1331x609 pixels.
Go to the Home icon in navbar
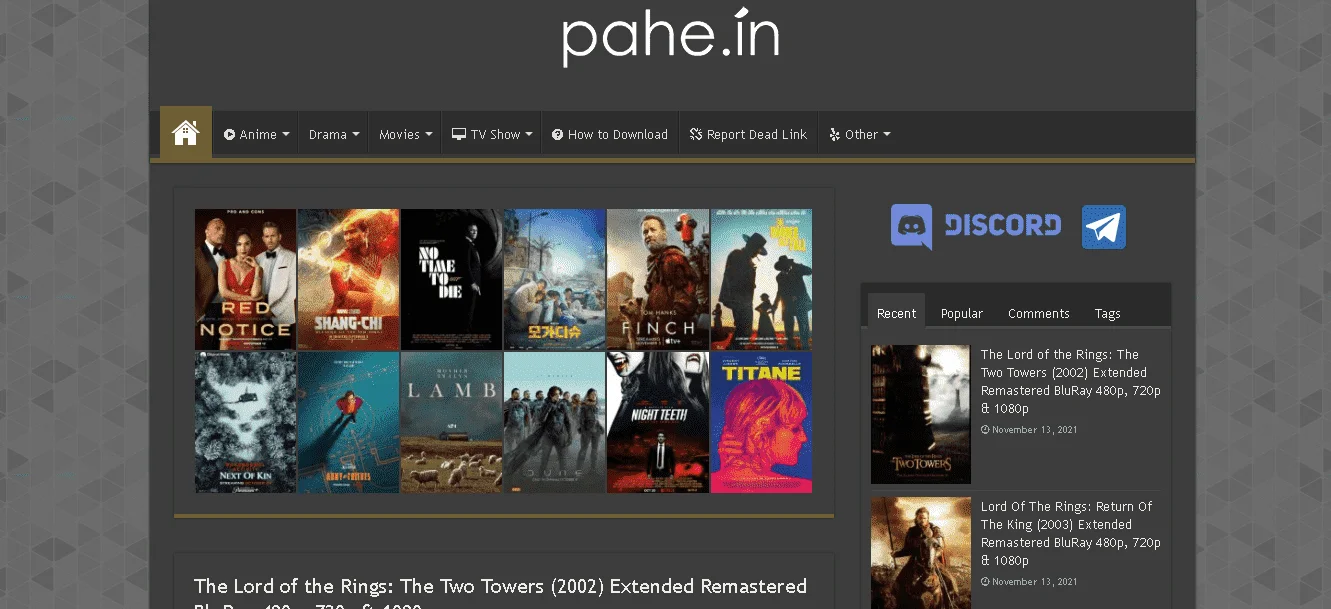(186, 133)
